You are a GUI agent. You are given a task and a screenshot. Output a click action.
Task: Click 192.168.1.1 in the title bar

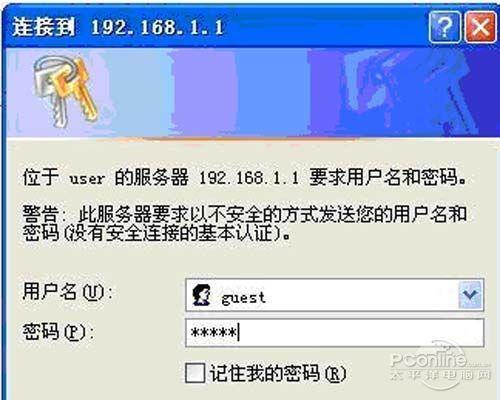click(x=157, y=27)
